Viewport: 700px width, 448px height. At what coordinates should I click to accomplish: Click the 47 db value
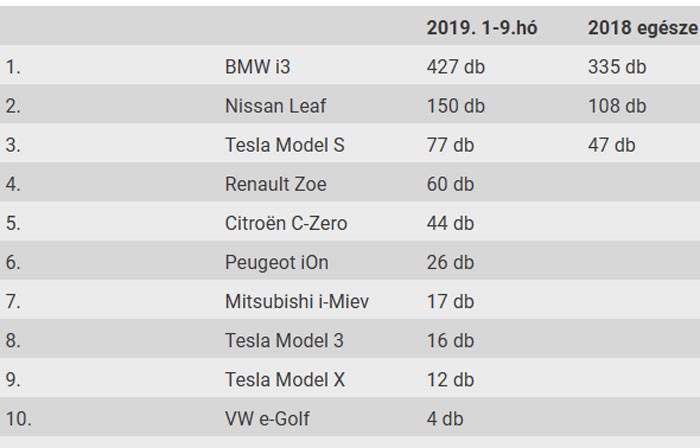(611, 145)
